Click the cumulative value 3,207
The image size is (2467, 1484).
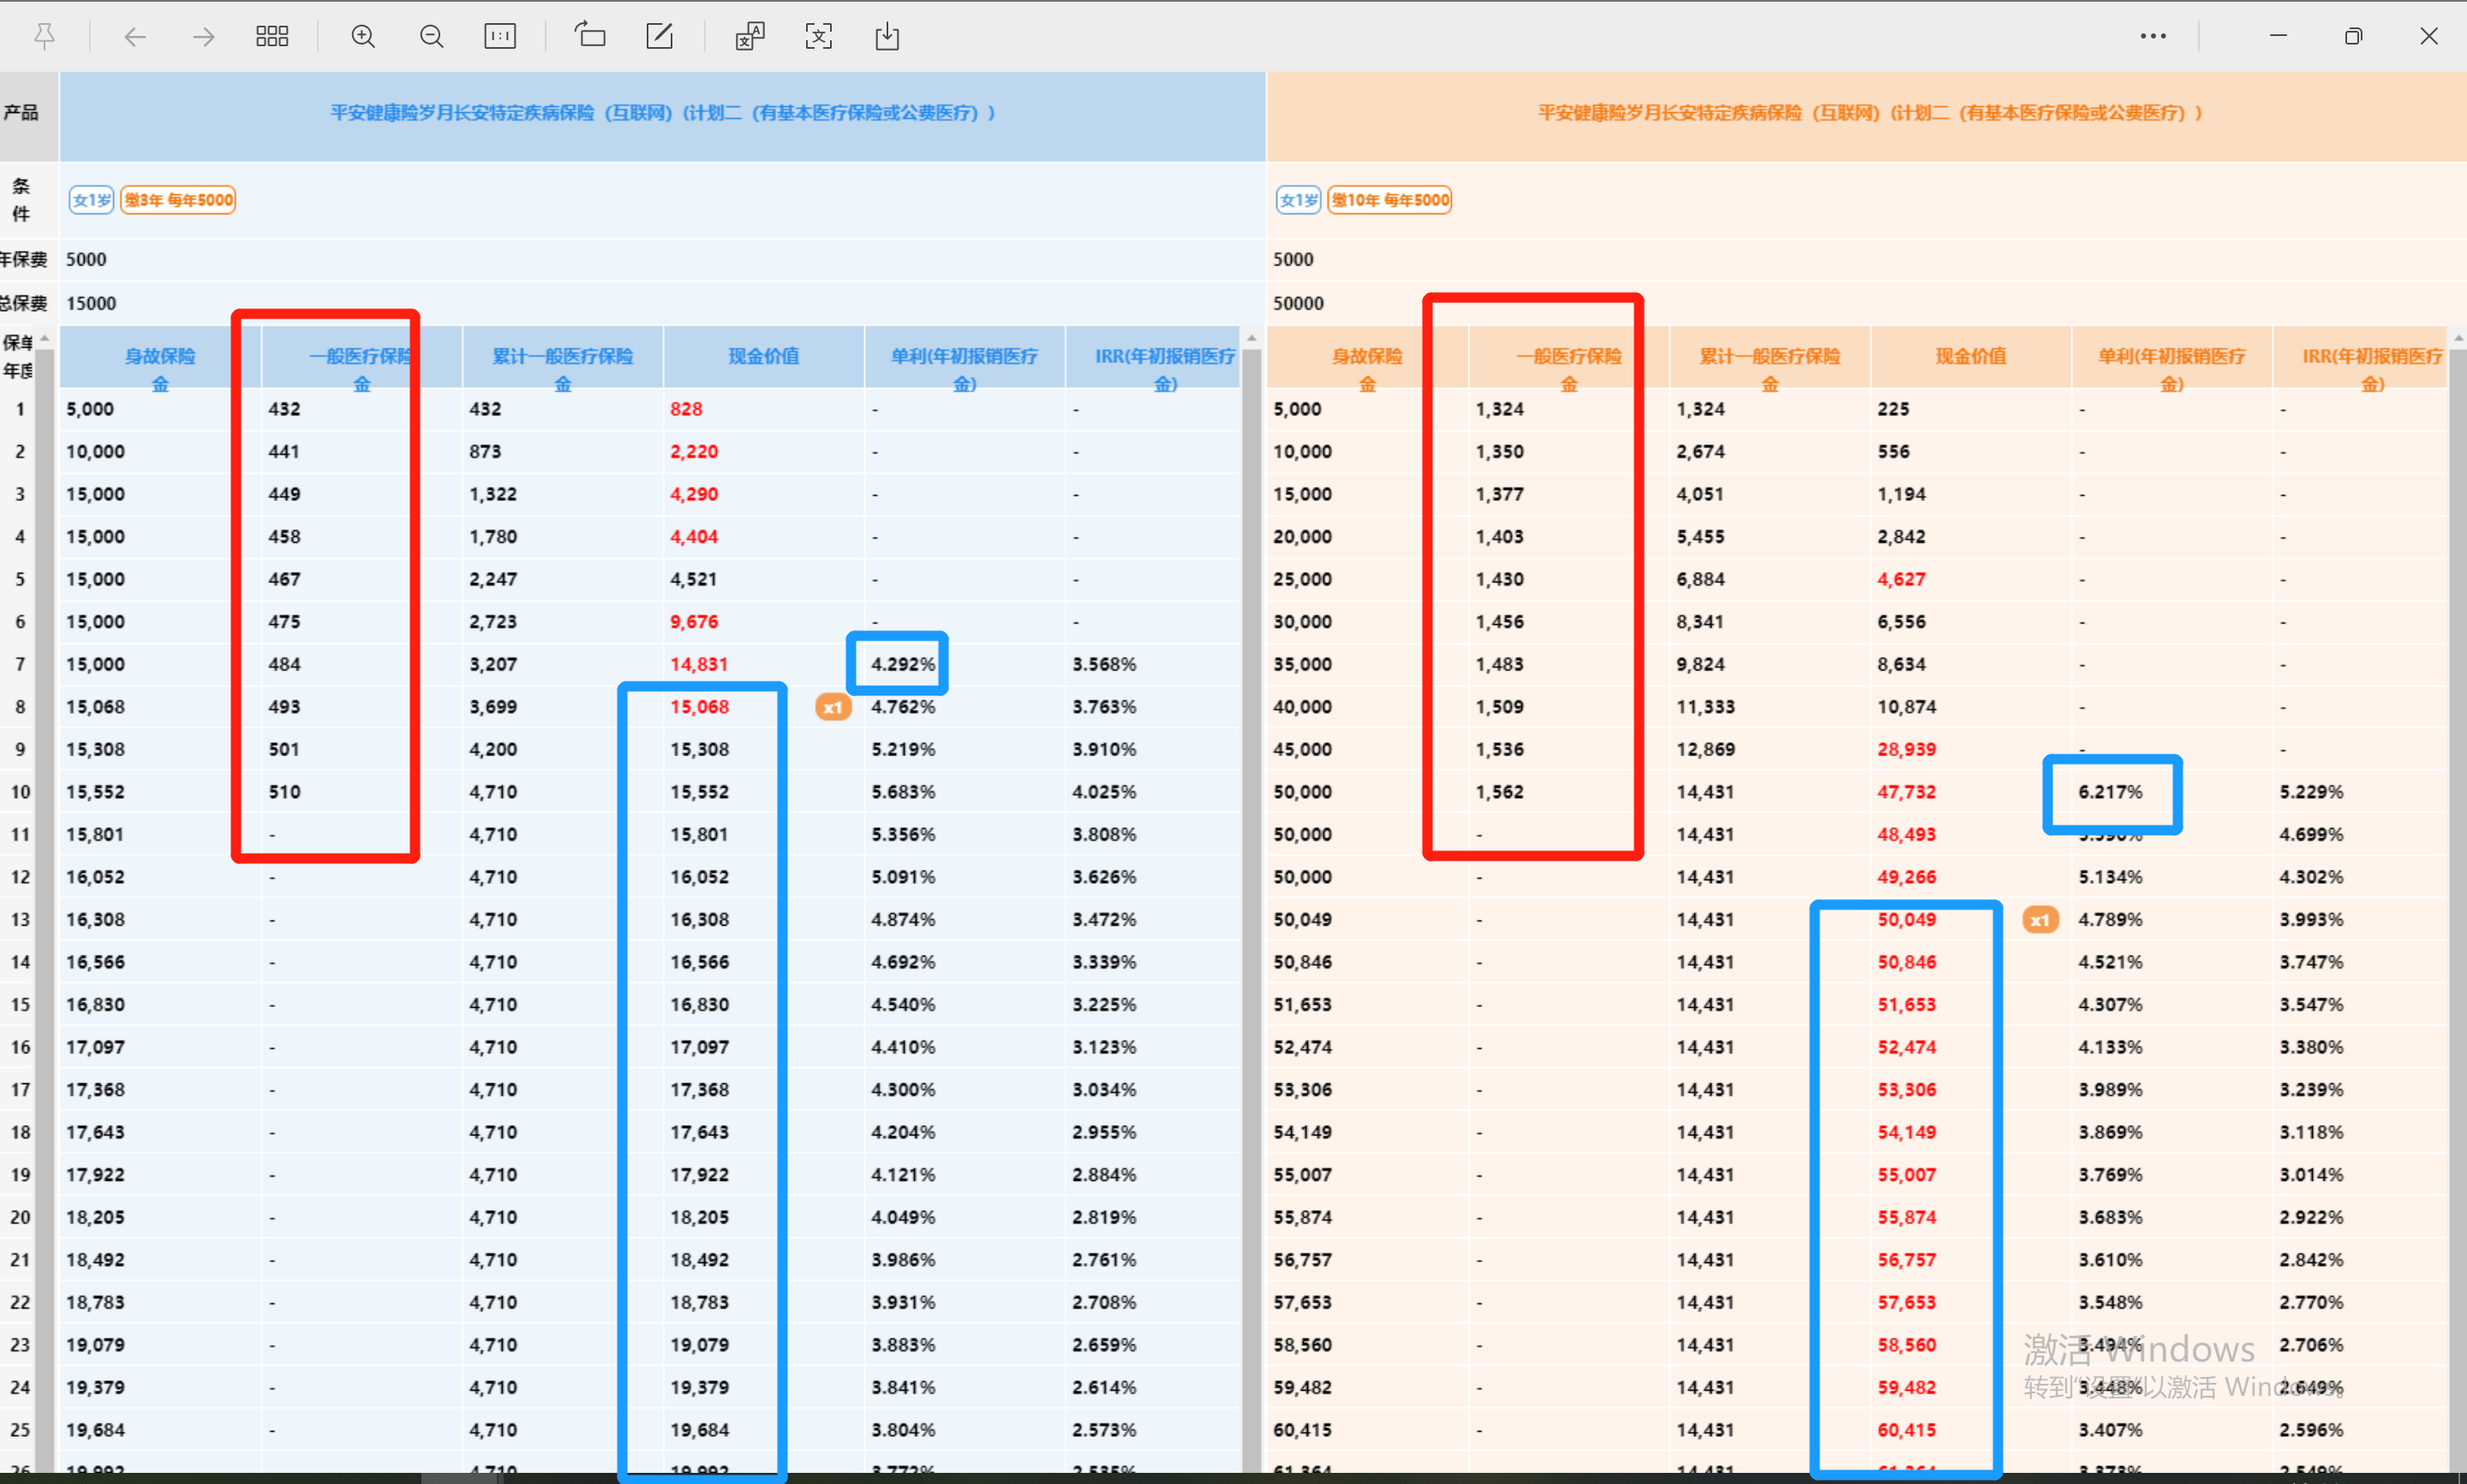(x=493, y=664)
